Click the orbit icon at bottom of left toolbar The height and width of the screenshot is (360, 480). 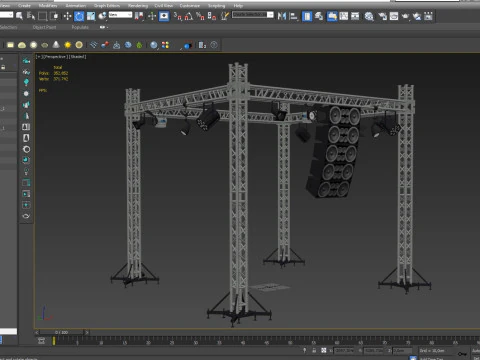pyautogui.click(x=26, y=216)
